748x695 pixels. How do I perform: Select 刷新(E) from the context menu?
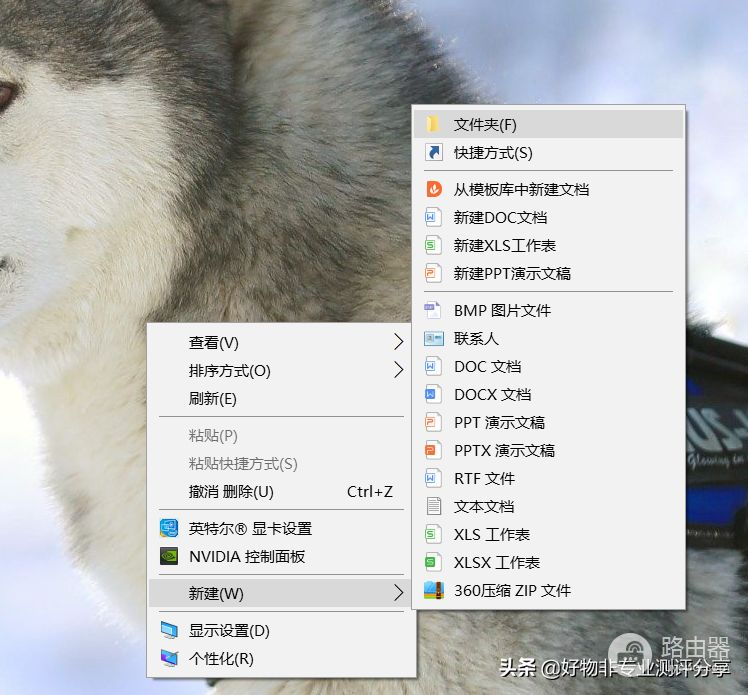click(213, 399)
